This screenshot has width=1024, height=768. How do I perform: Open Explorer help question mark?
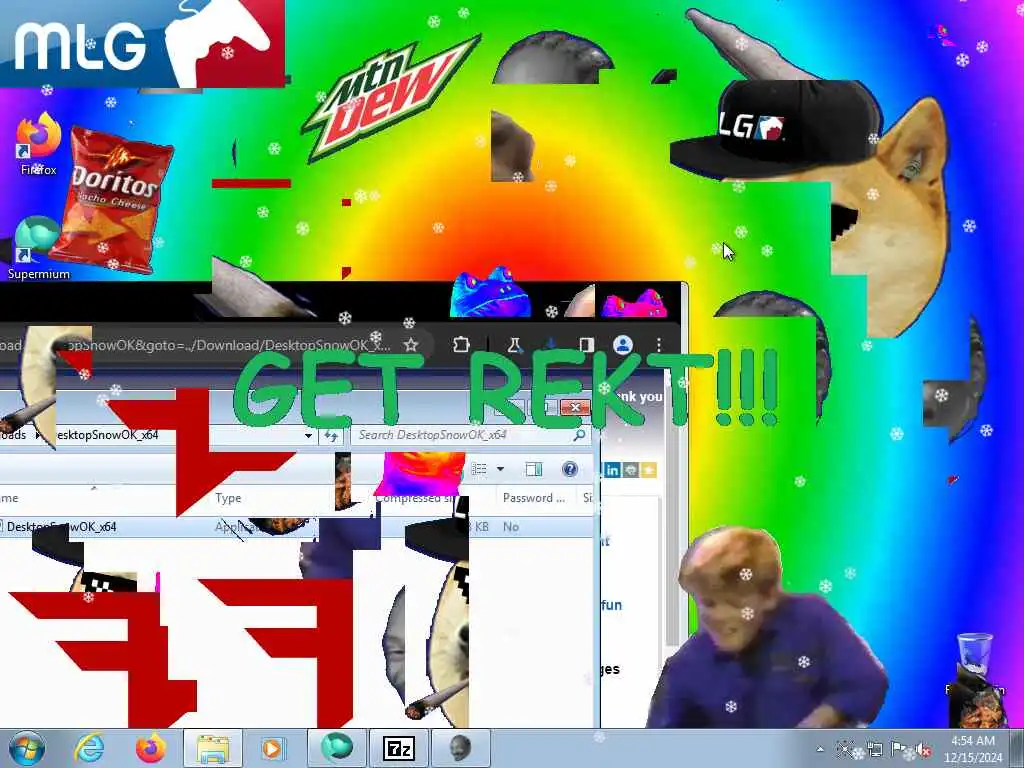pyautogui.click(x=569, y=469)
